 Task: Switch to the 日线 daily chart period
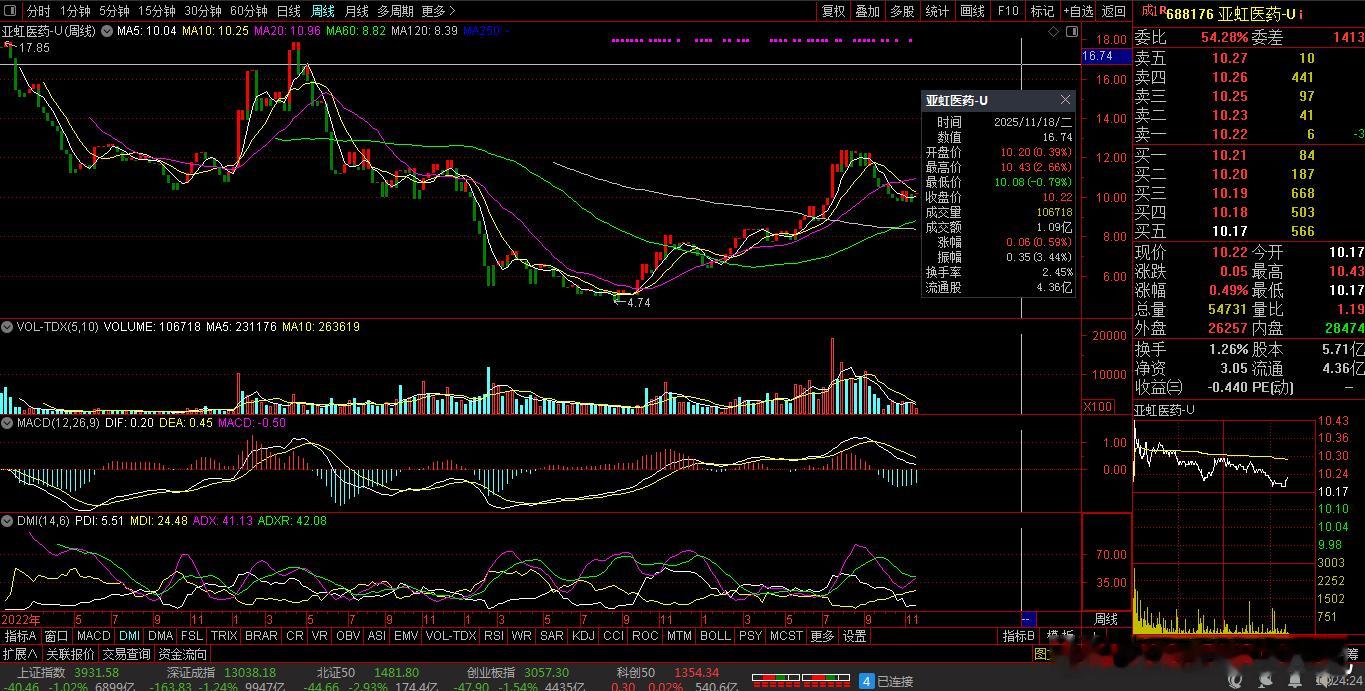[288, 11]
